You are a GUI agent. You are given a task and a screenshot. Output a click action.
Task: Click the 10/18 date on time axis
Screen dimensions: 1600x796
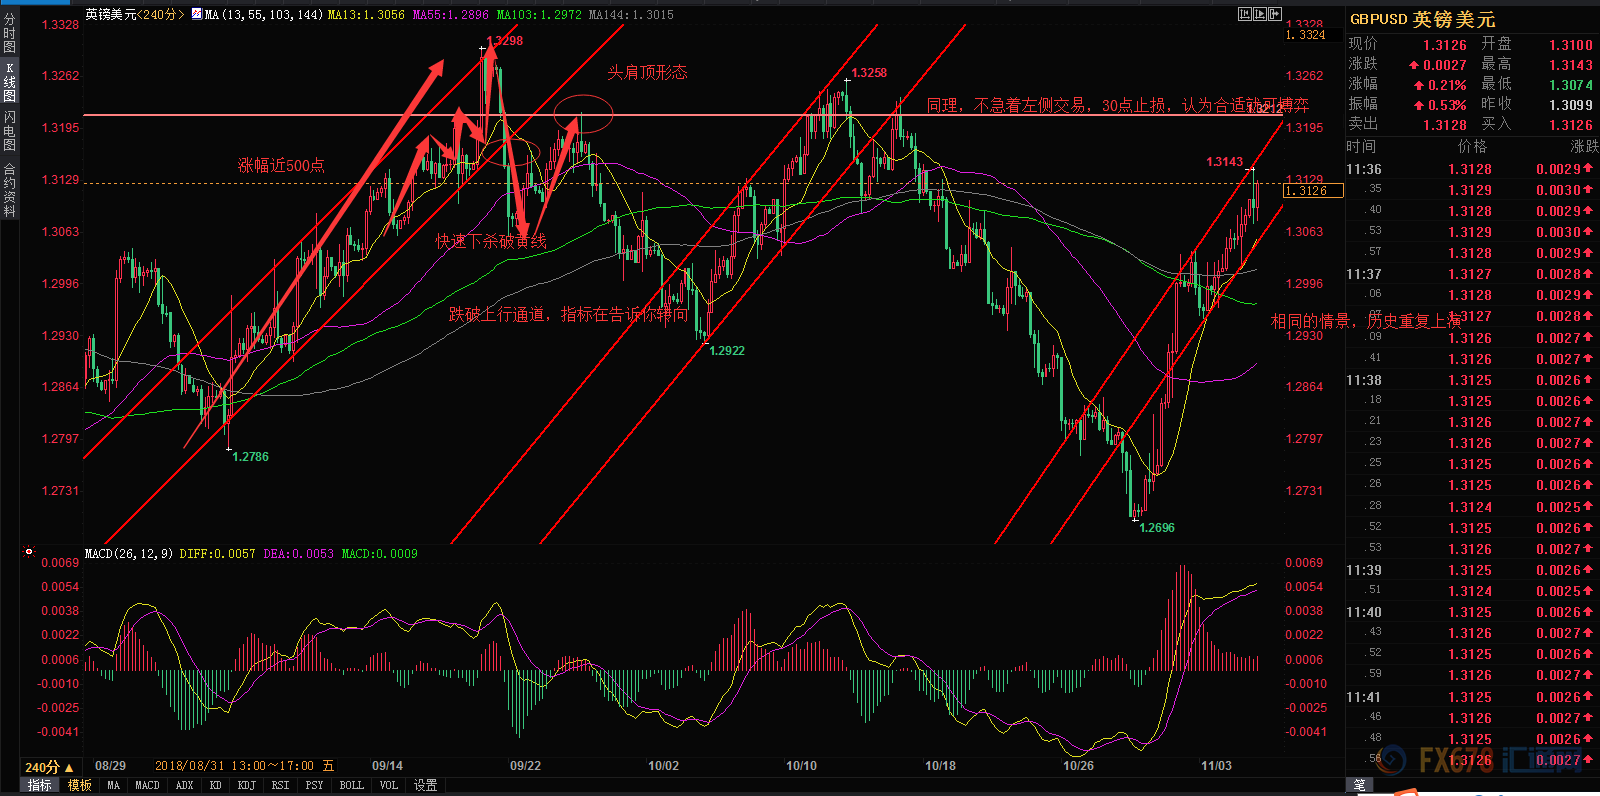[x=940, y=766]
